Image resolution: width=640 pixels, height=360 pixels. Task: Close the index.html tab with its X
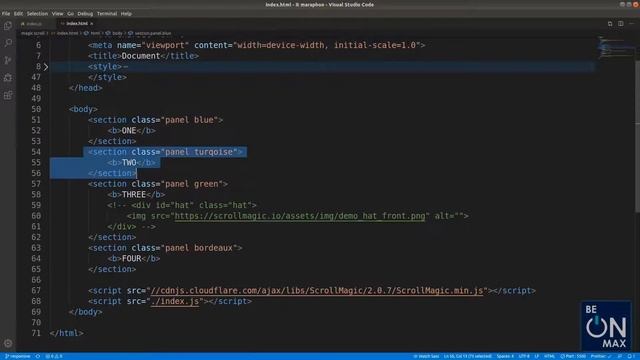click(91, 24)
